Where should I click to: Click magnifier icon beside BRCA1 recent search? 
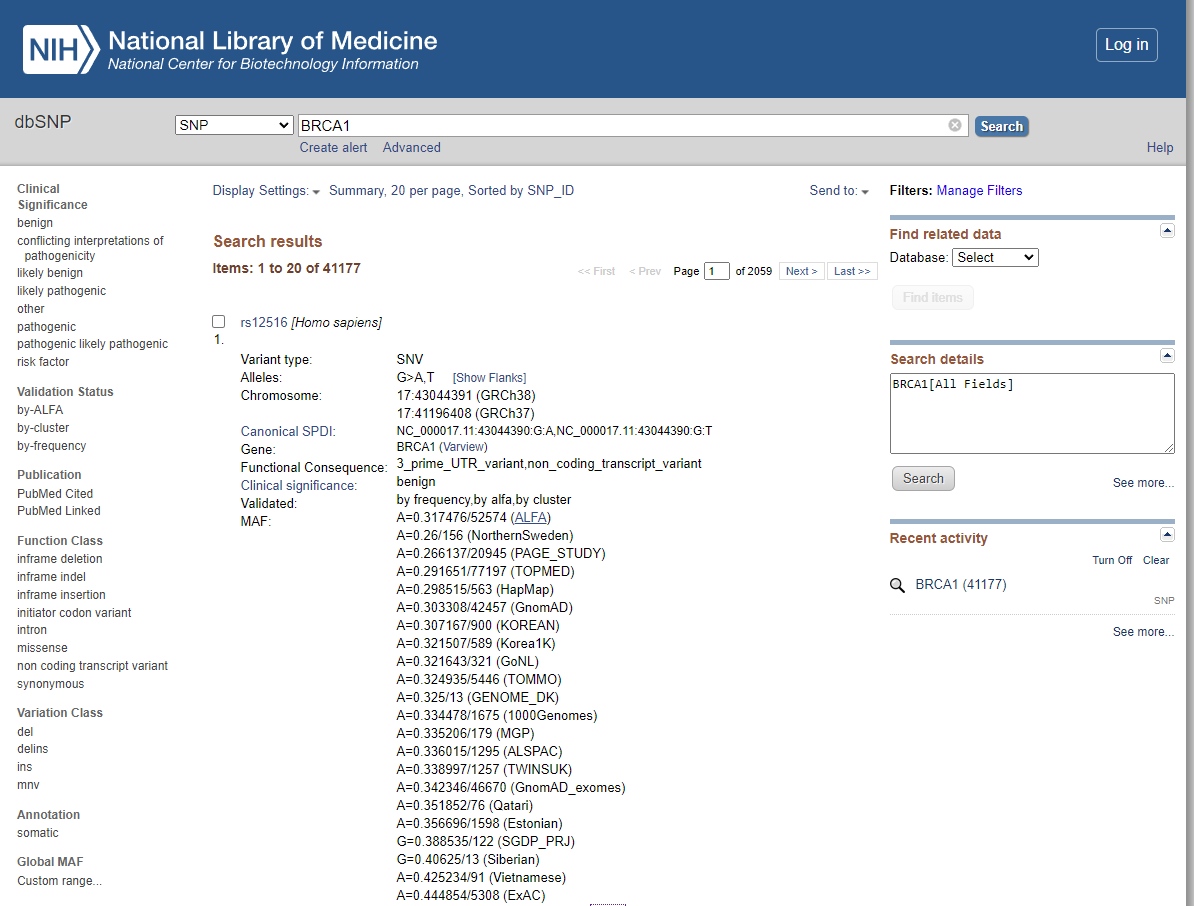click(897, 585)
